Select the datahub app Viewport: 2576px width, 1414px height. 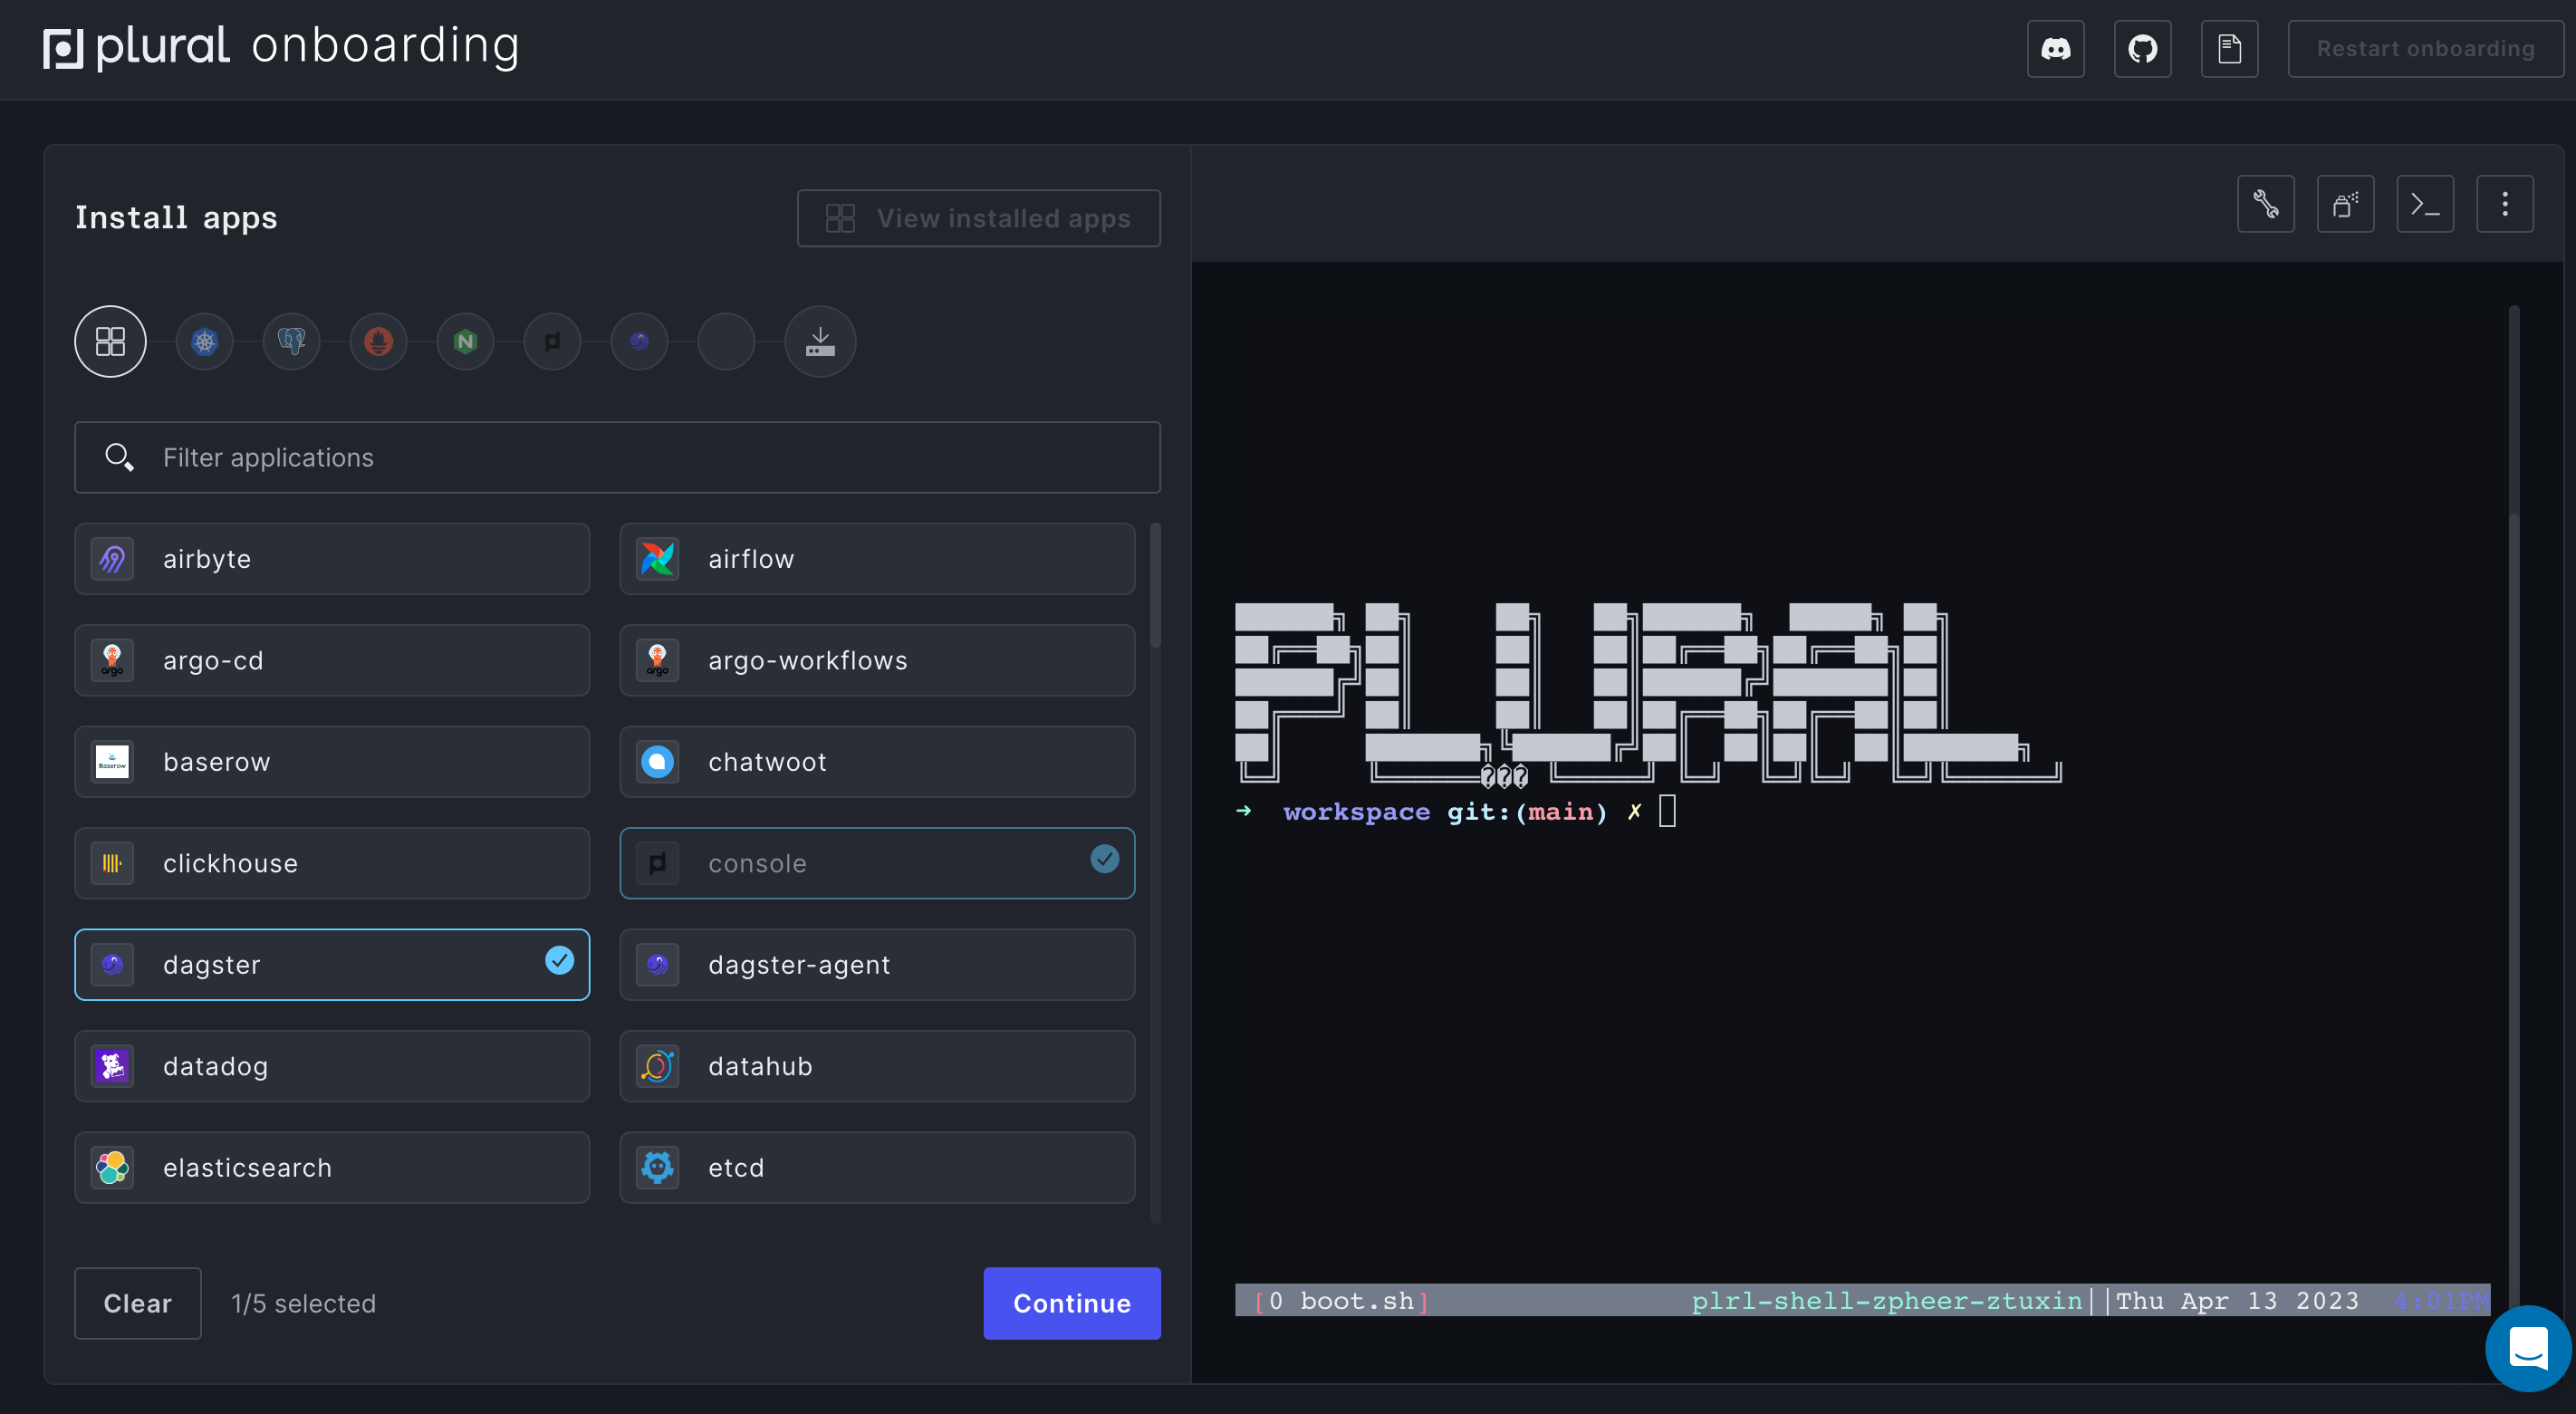[877, 1066]
